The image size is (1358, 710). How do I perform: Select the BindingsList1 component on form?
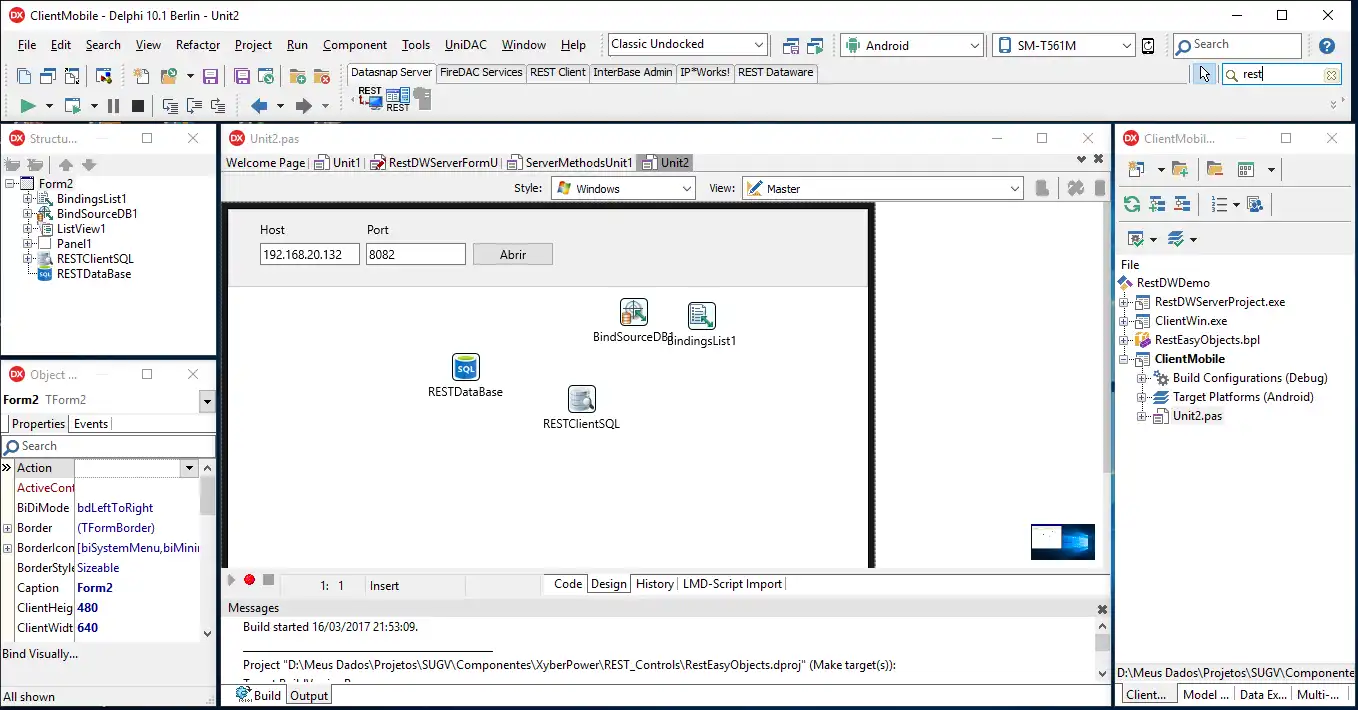702,316
